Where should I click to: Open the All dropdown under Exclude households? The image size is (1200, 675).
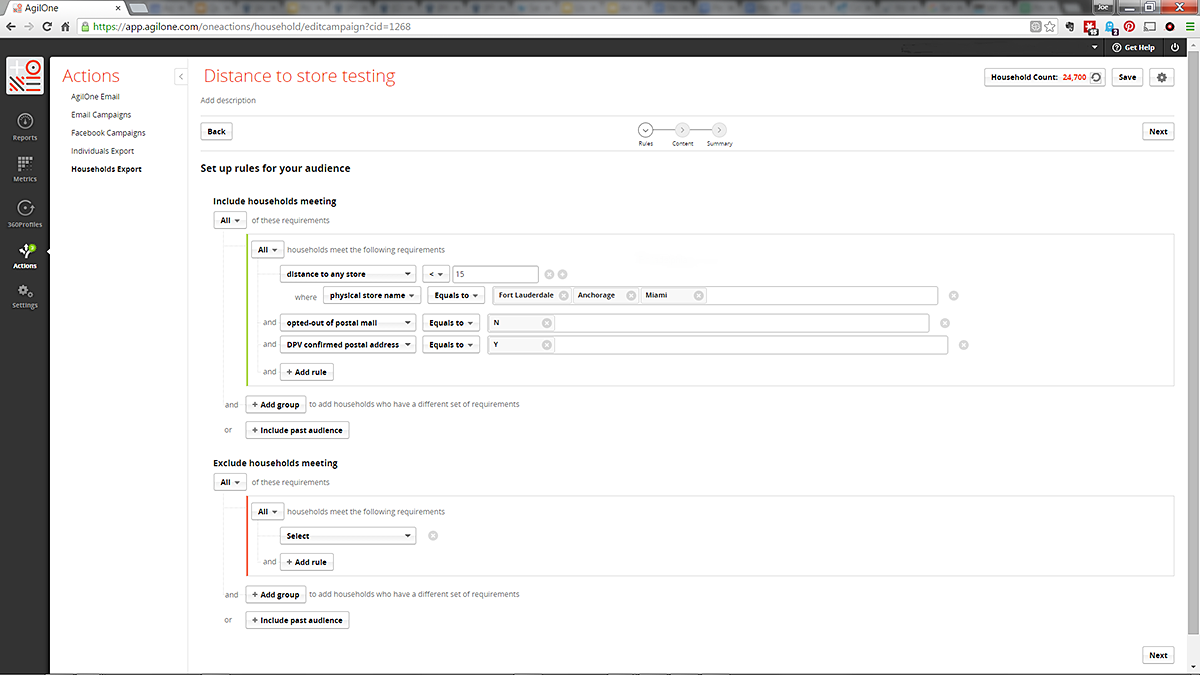pos(230,482)
